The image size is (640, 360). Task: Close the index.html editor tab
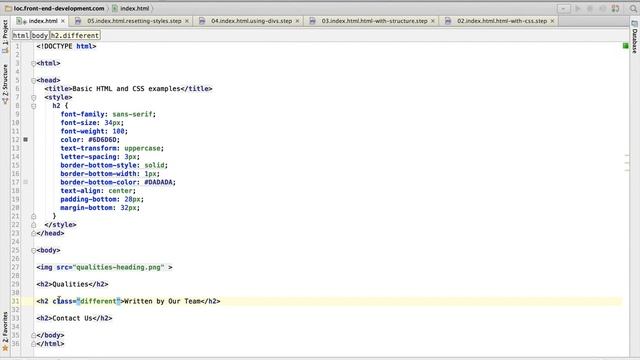[63, 21]
